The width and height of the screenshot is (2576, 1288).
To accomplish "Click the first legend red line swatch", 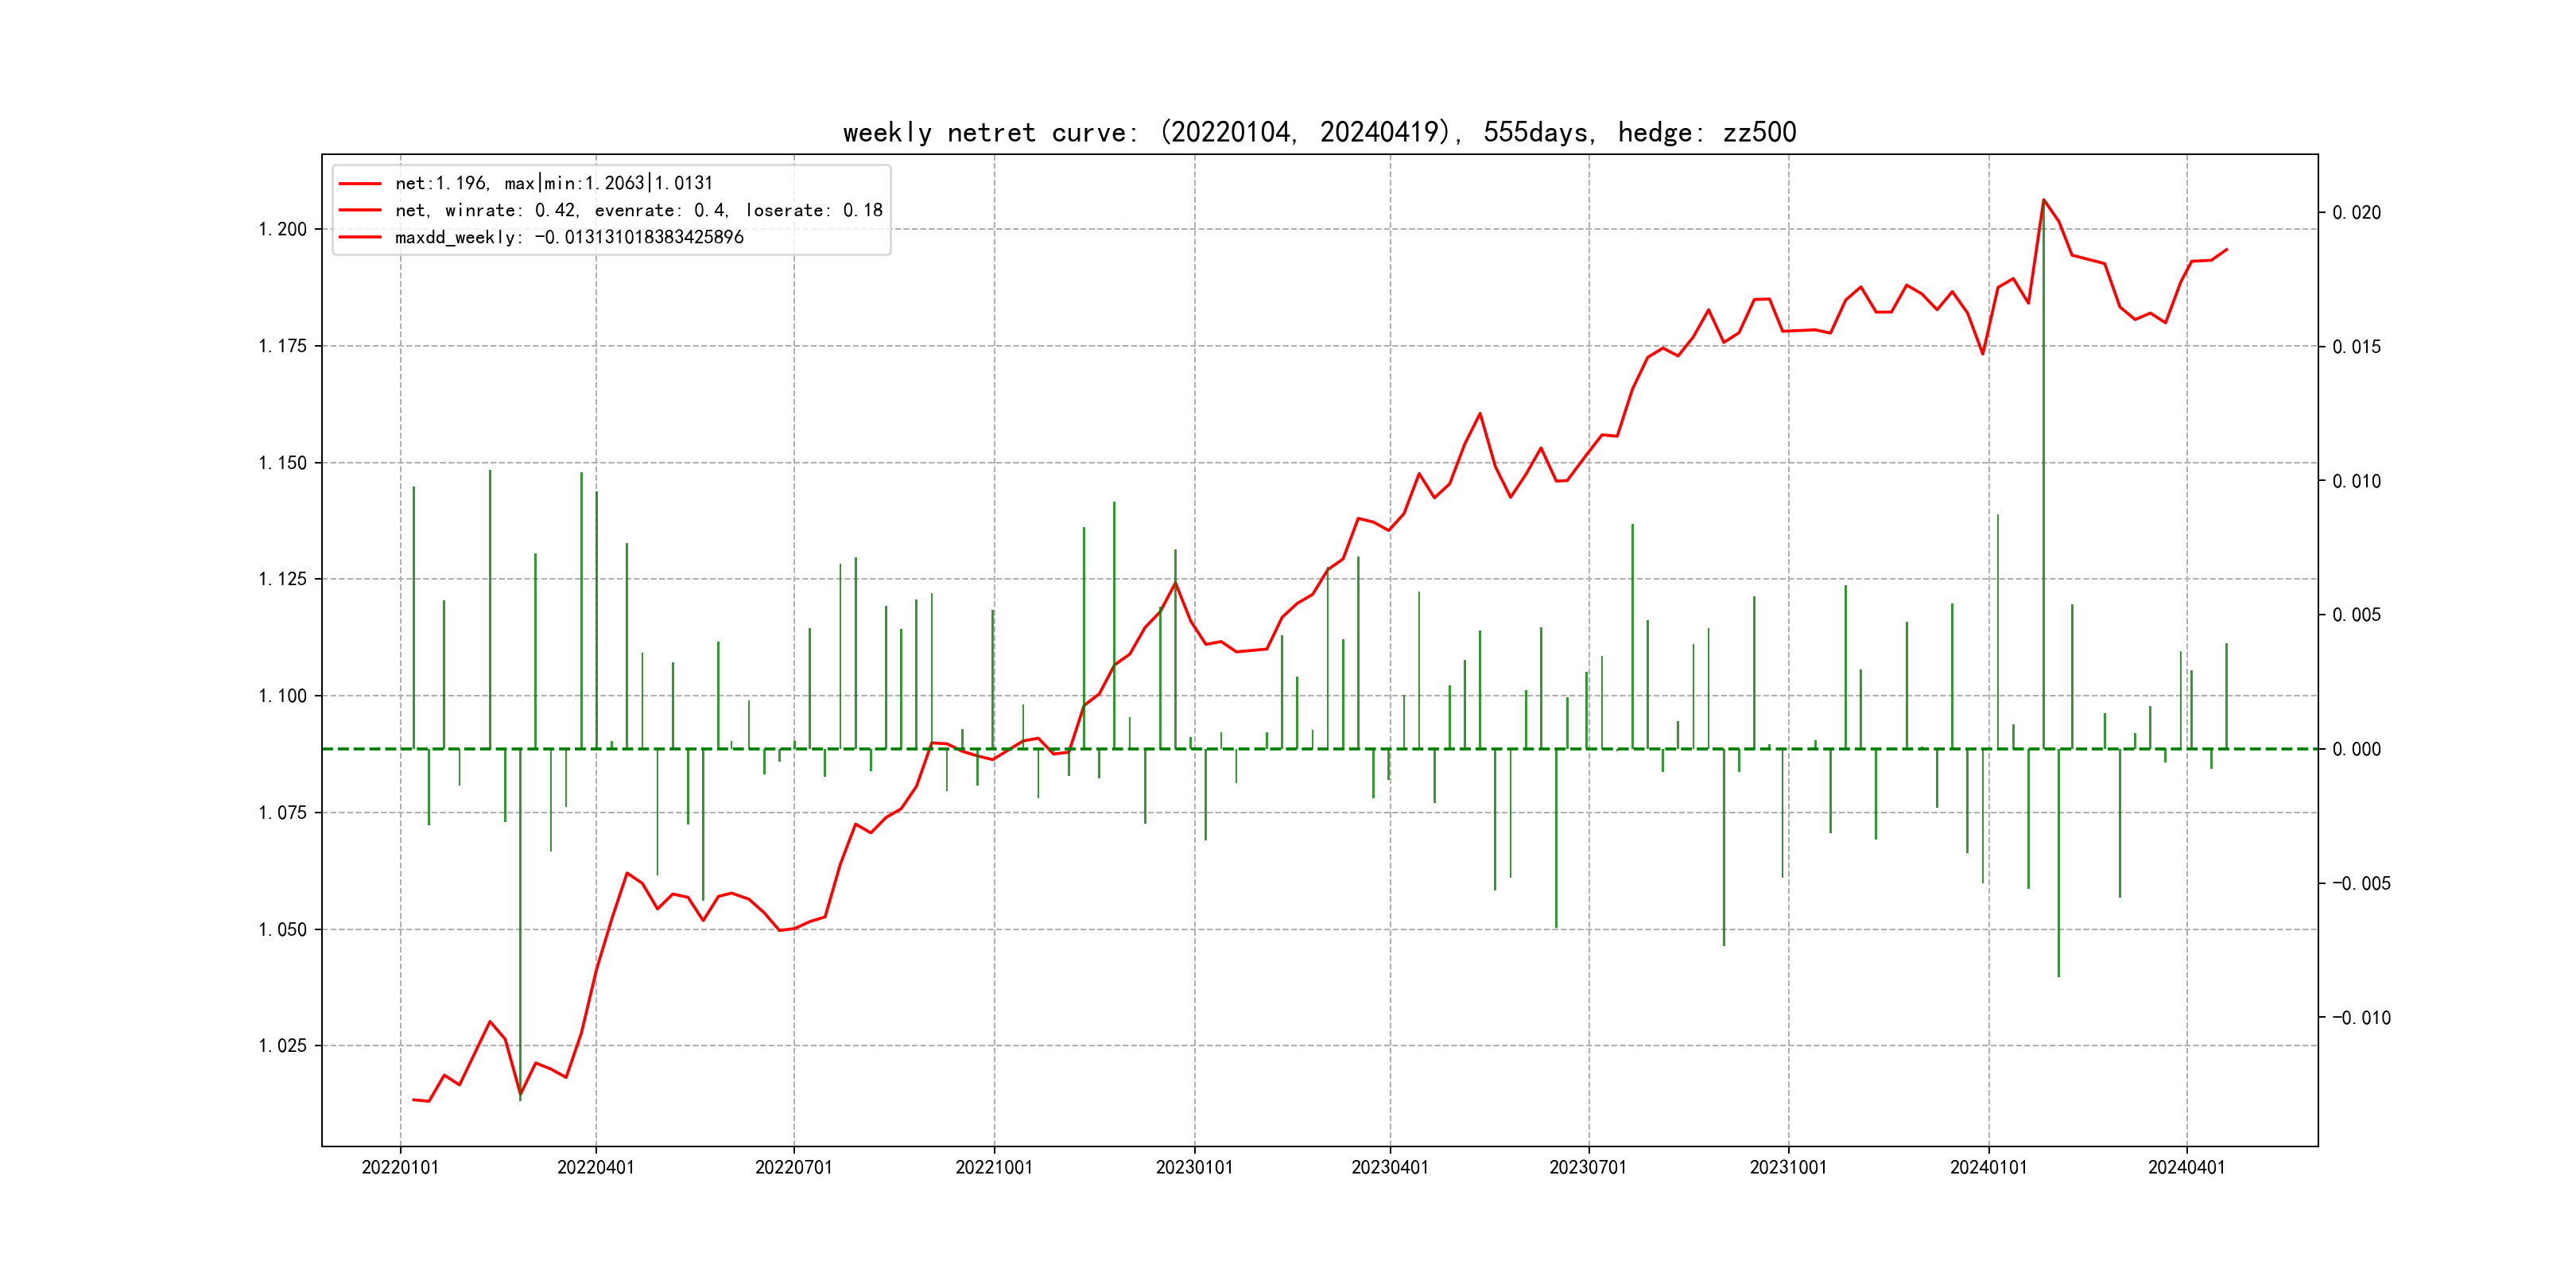I will [360, 184].
